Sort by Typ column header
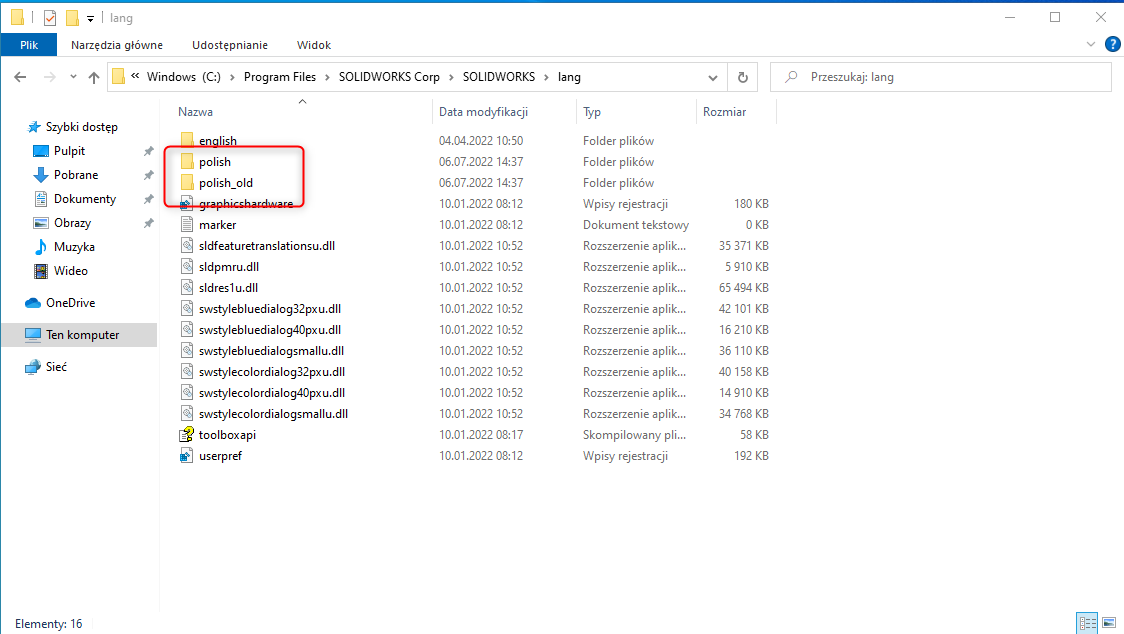The image size is (1124, 634). click(x=591, y=112)
